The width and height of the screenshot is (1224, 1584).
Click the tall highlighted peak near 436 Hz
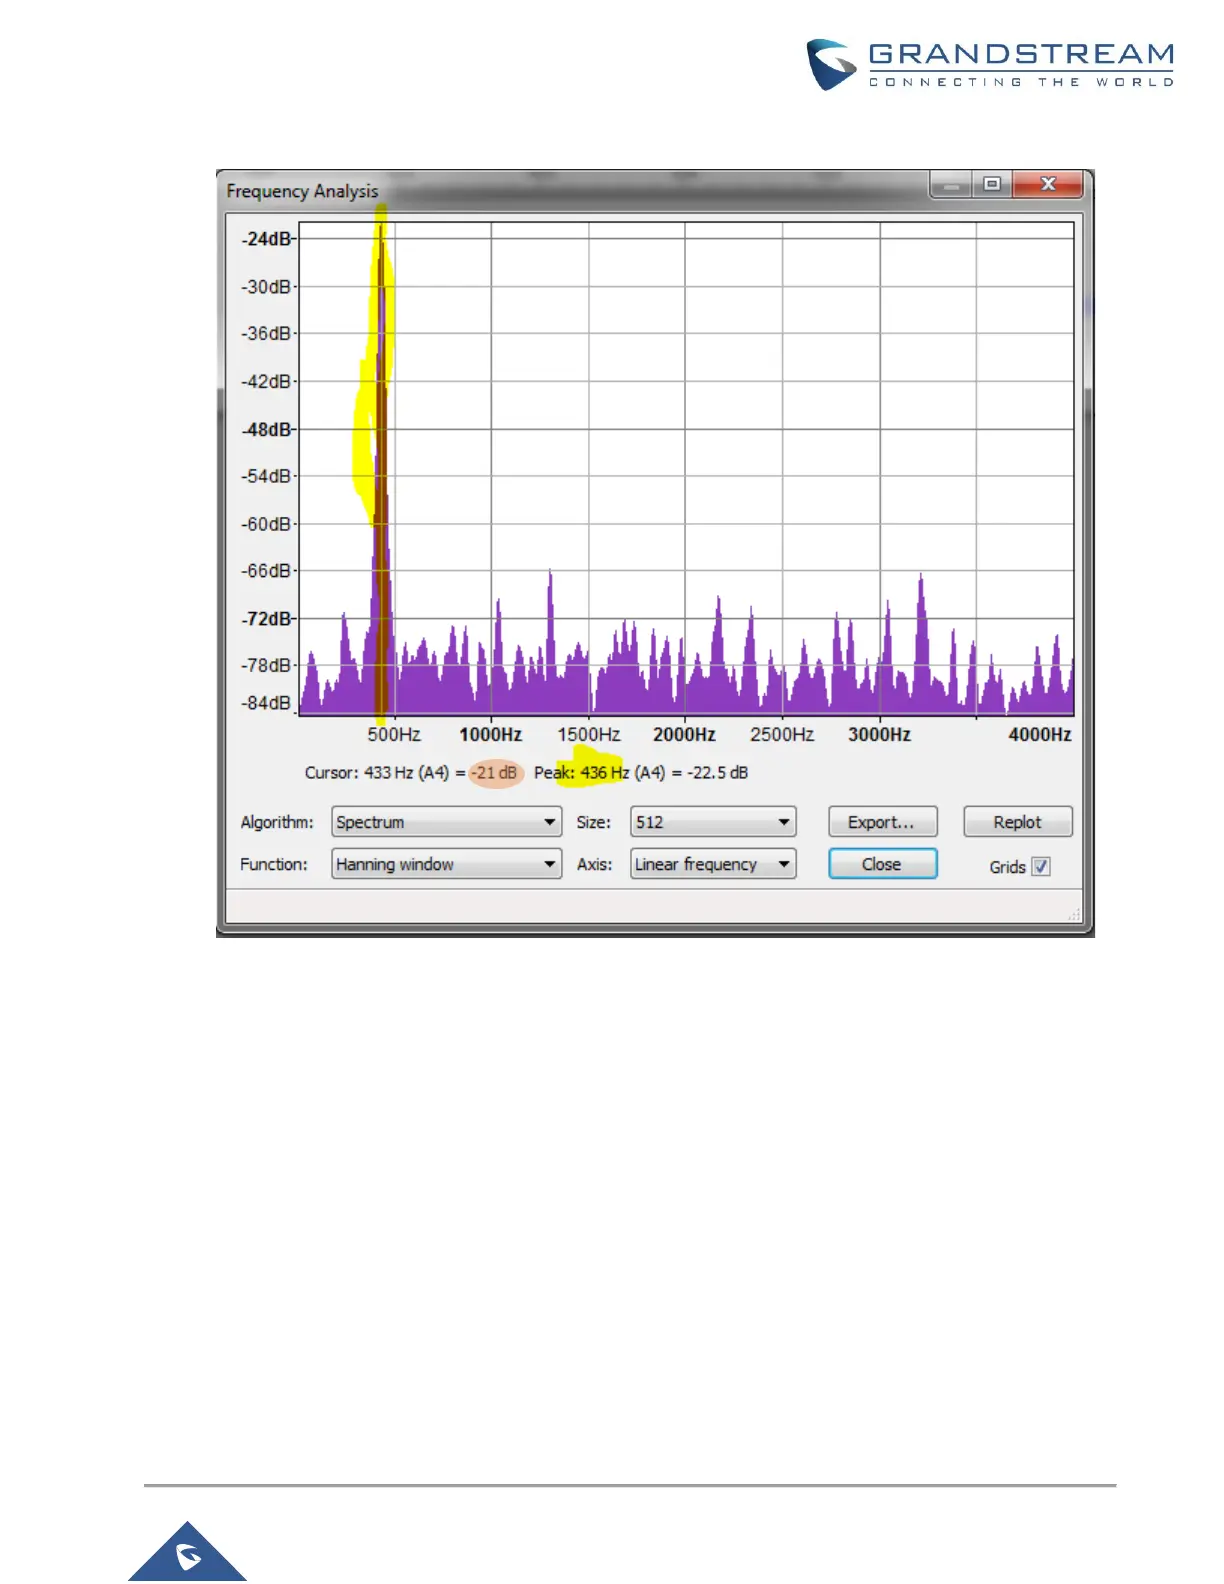pyautogui.click(x=381, y=400)
